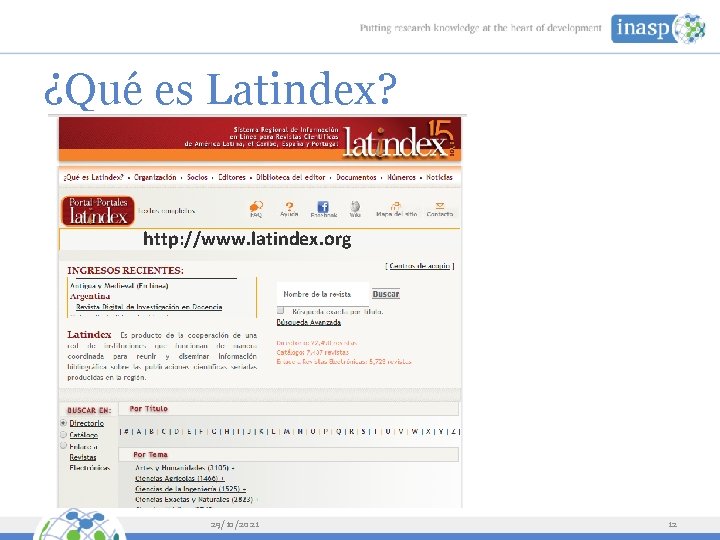The image size is (720, 540).
Task: Select the Enlace a Revistas Electrónicas radio
Action: point(64,445)
